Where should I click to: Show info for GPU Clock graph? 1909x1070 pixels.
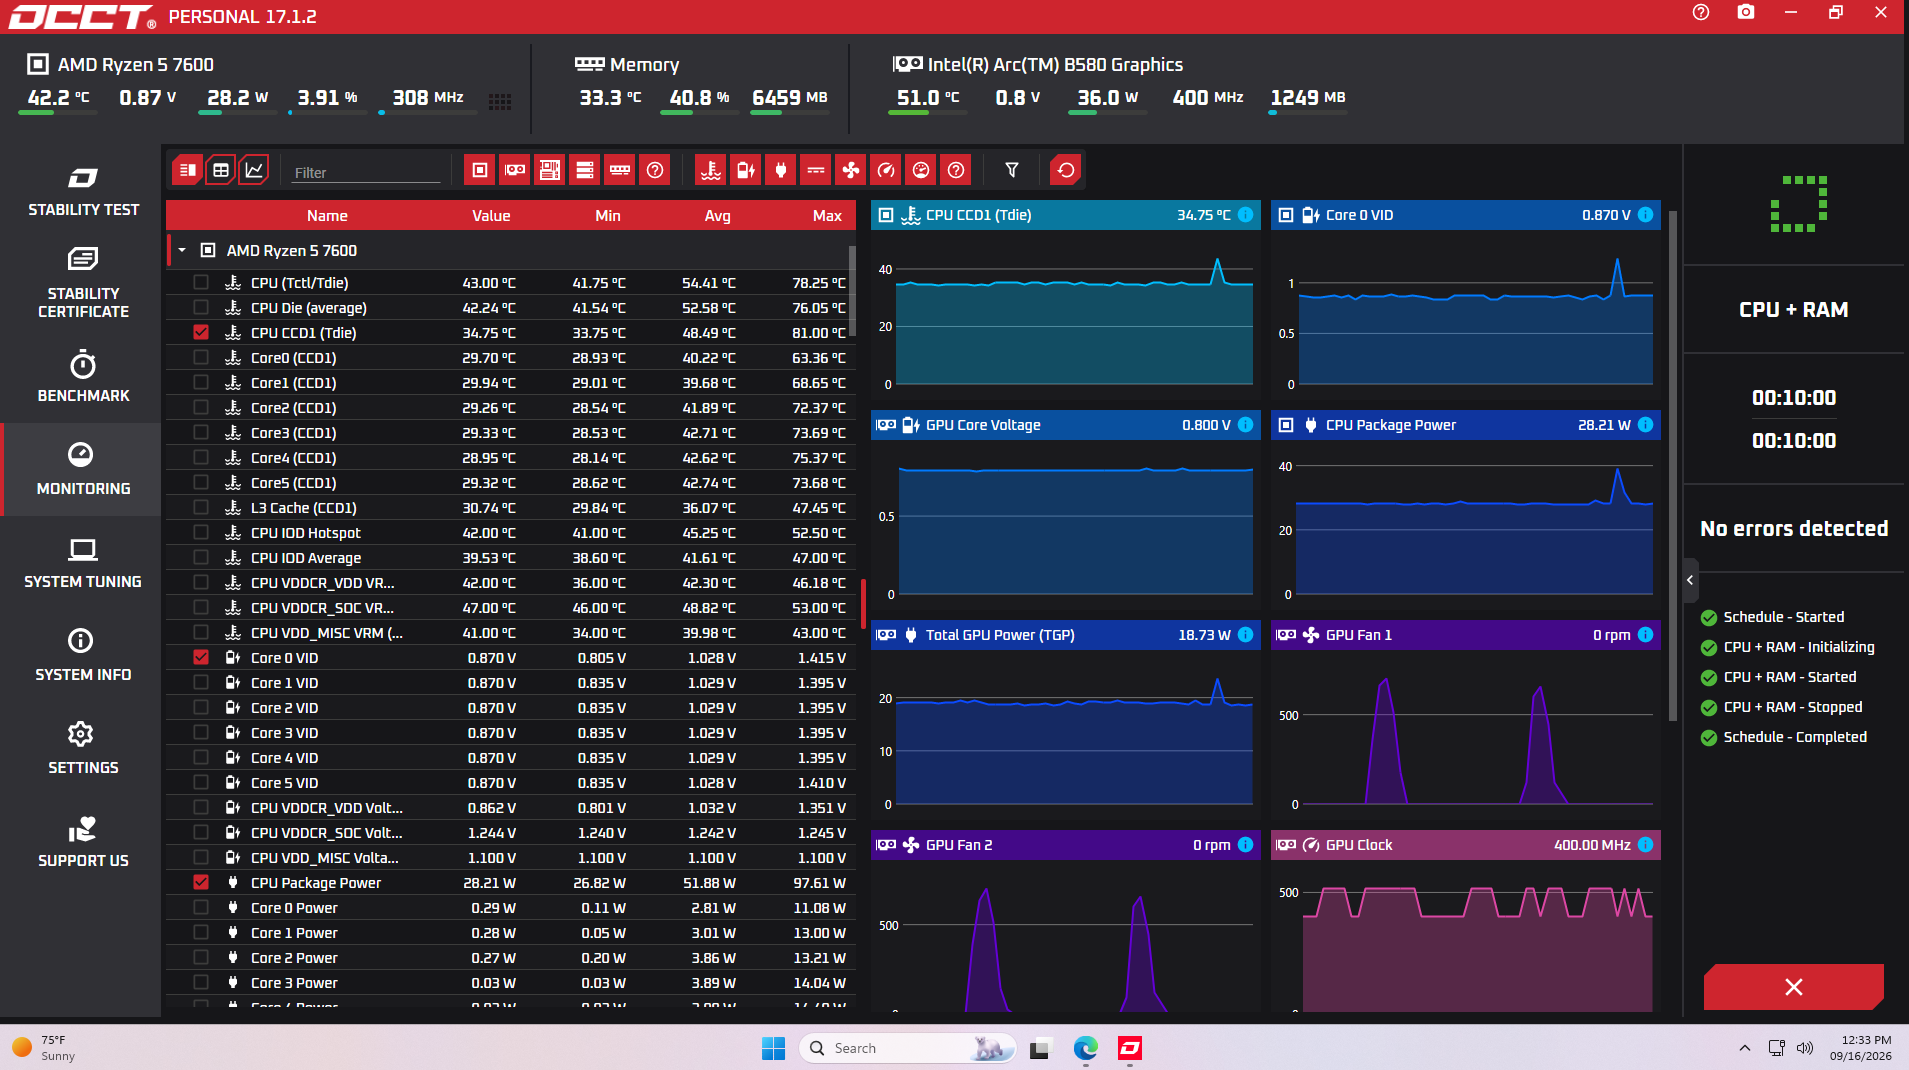pyautogui.click(x=1646, y=845)
